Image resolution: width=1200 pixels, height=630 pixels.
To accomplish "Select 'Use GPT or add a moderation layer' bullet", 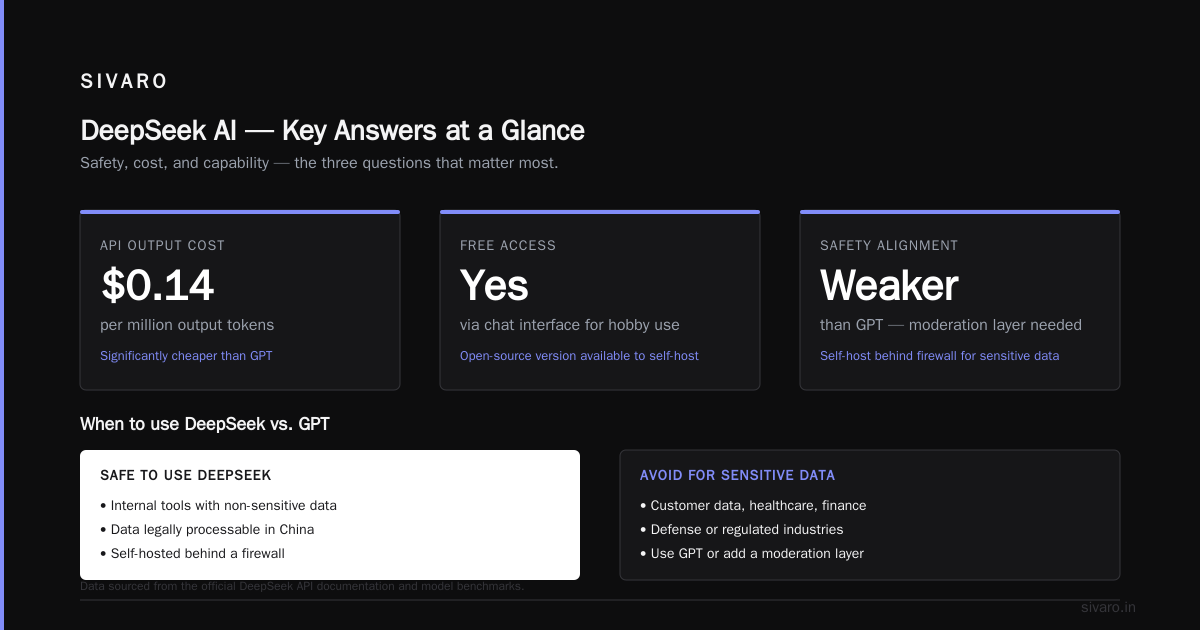I will click(x=752, y=554).
